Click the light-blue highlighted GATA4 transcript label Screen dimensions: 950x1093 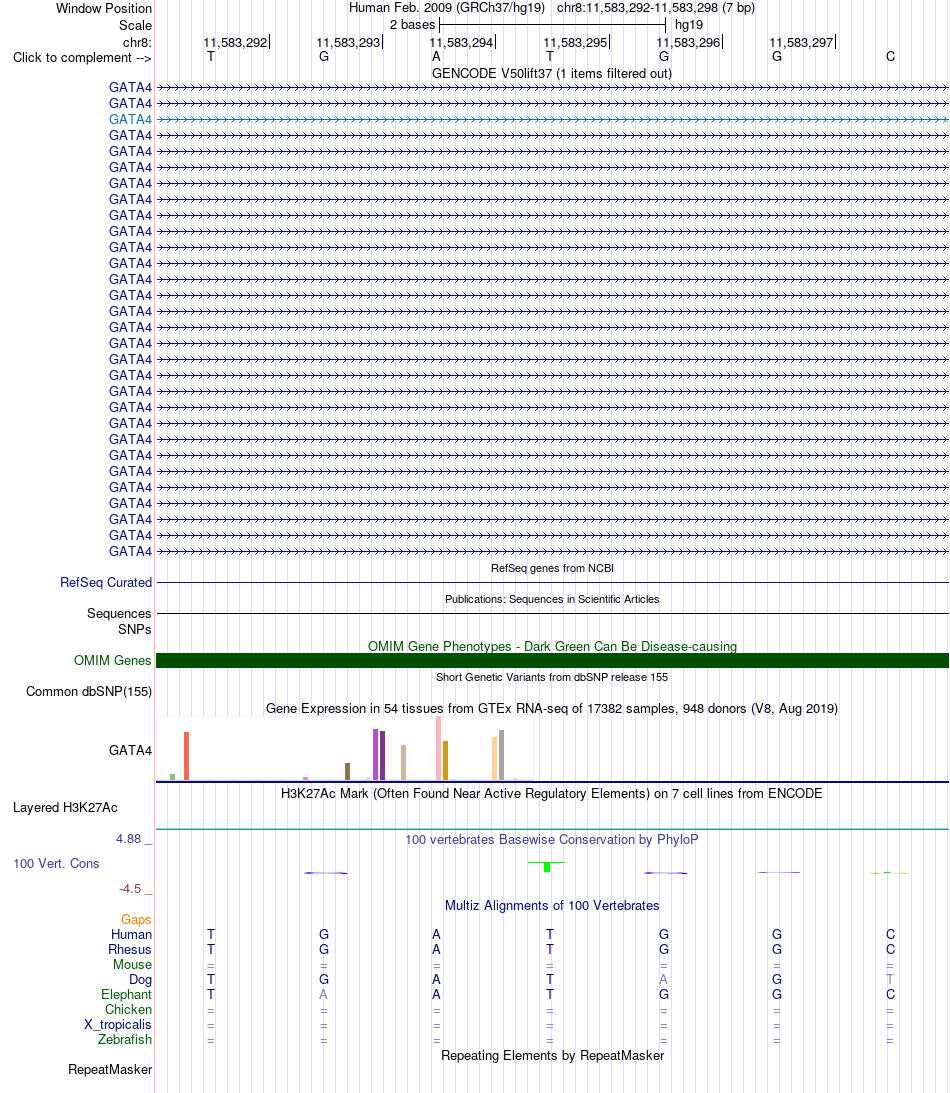point(130,119)
